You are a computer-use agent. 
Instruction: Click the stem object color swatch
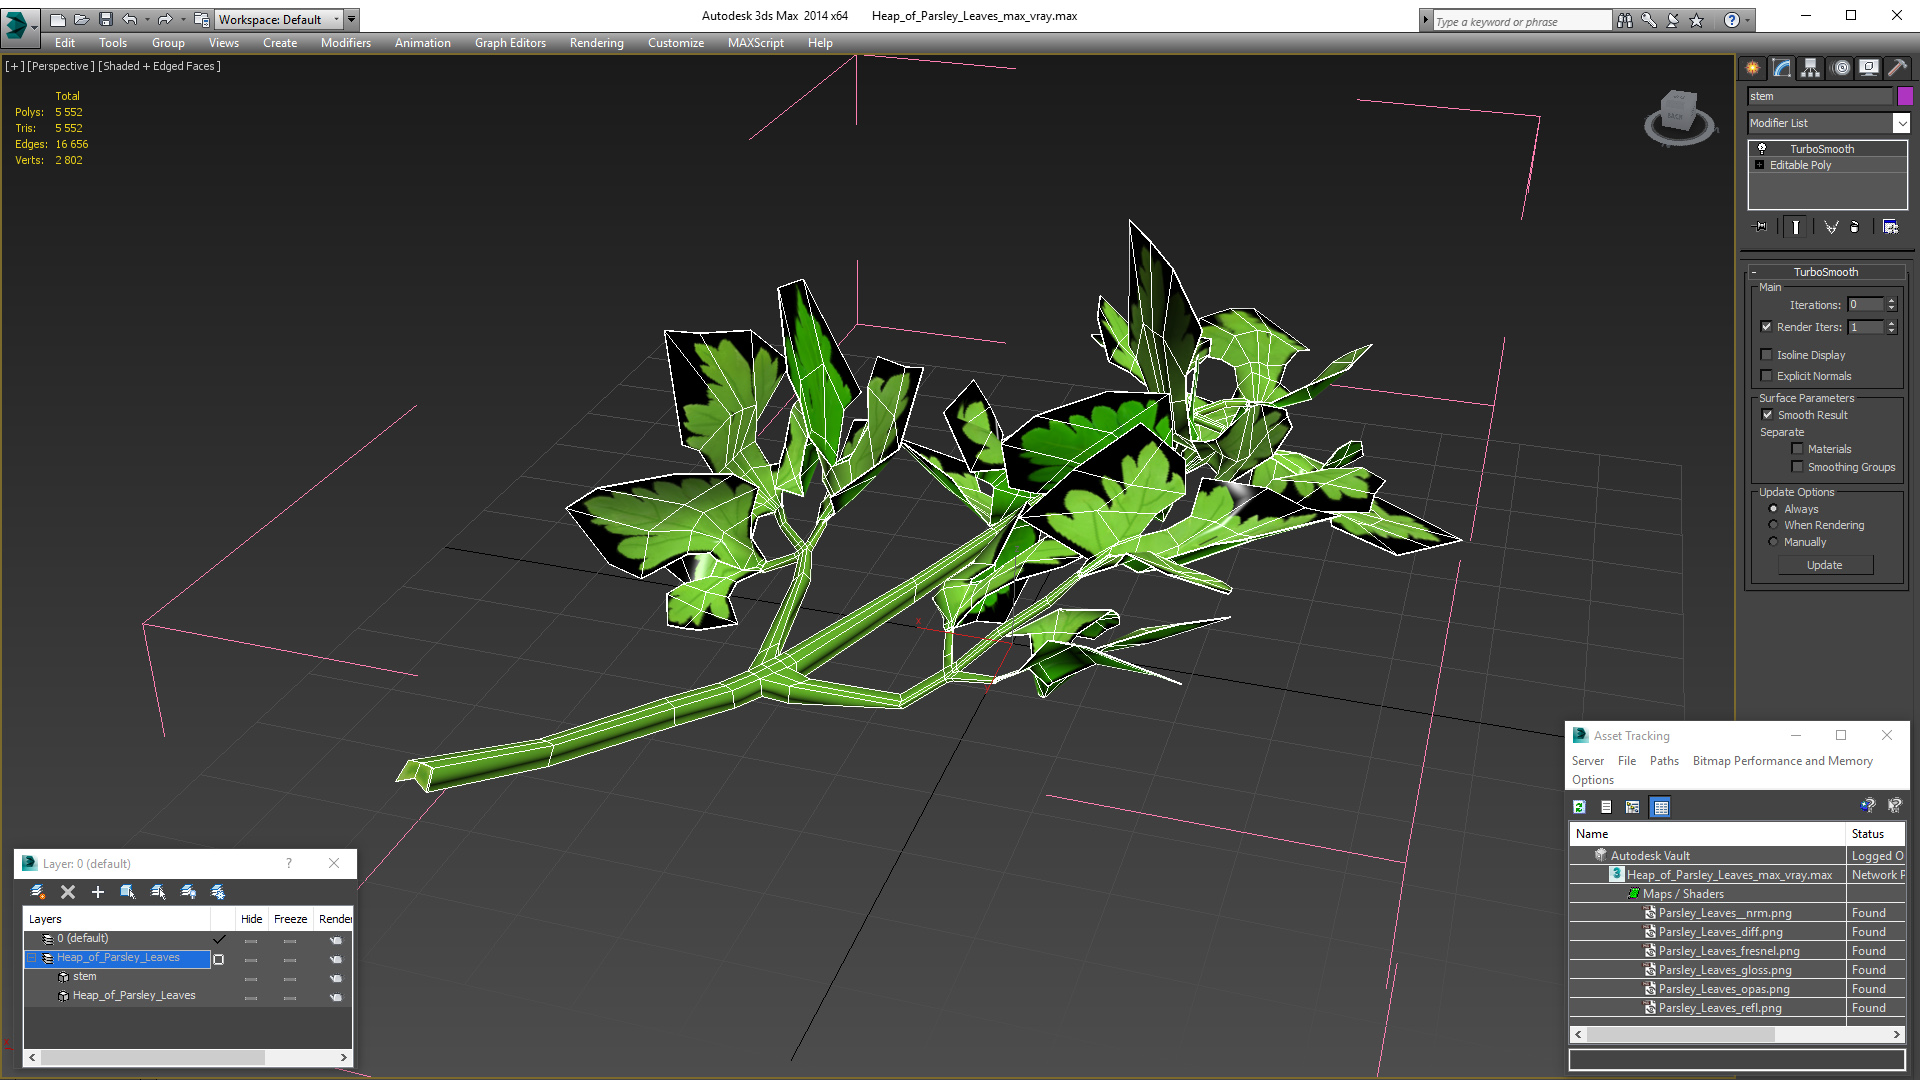click(x=1905, y=96)
